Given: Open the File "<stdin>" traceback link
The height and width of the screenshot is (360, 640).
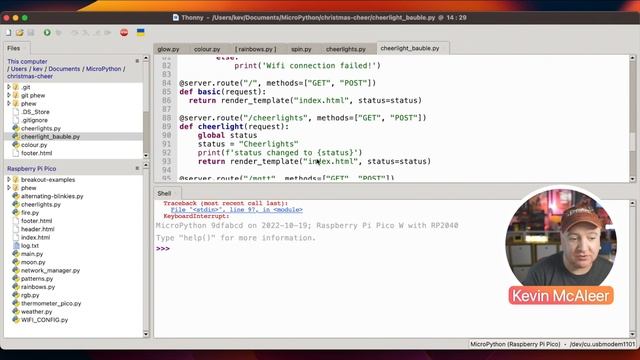Looking at the screenshot, I should tap(237, 210).
